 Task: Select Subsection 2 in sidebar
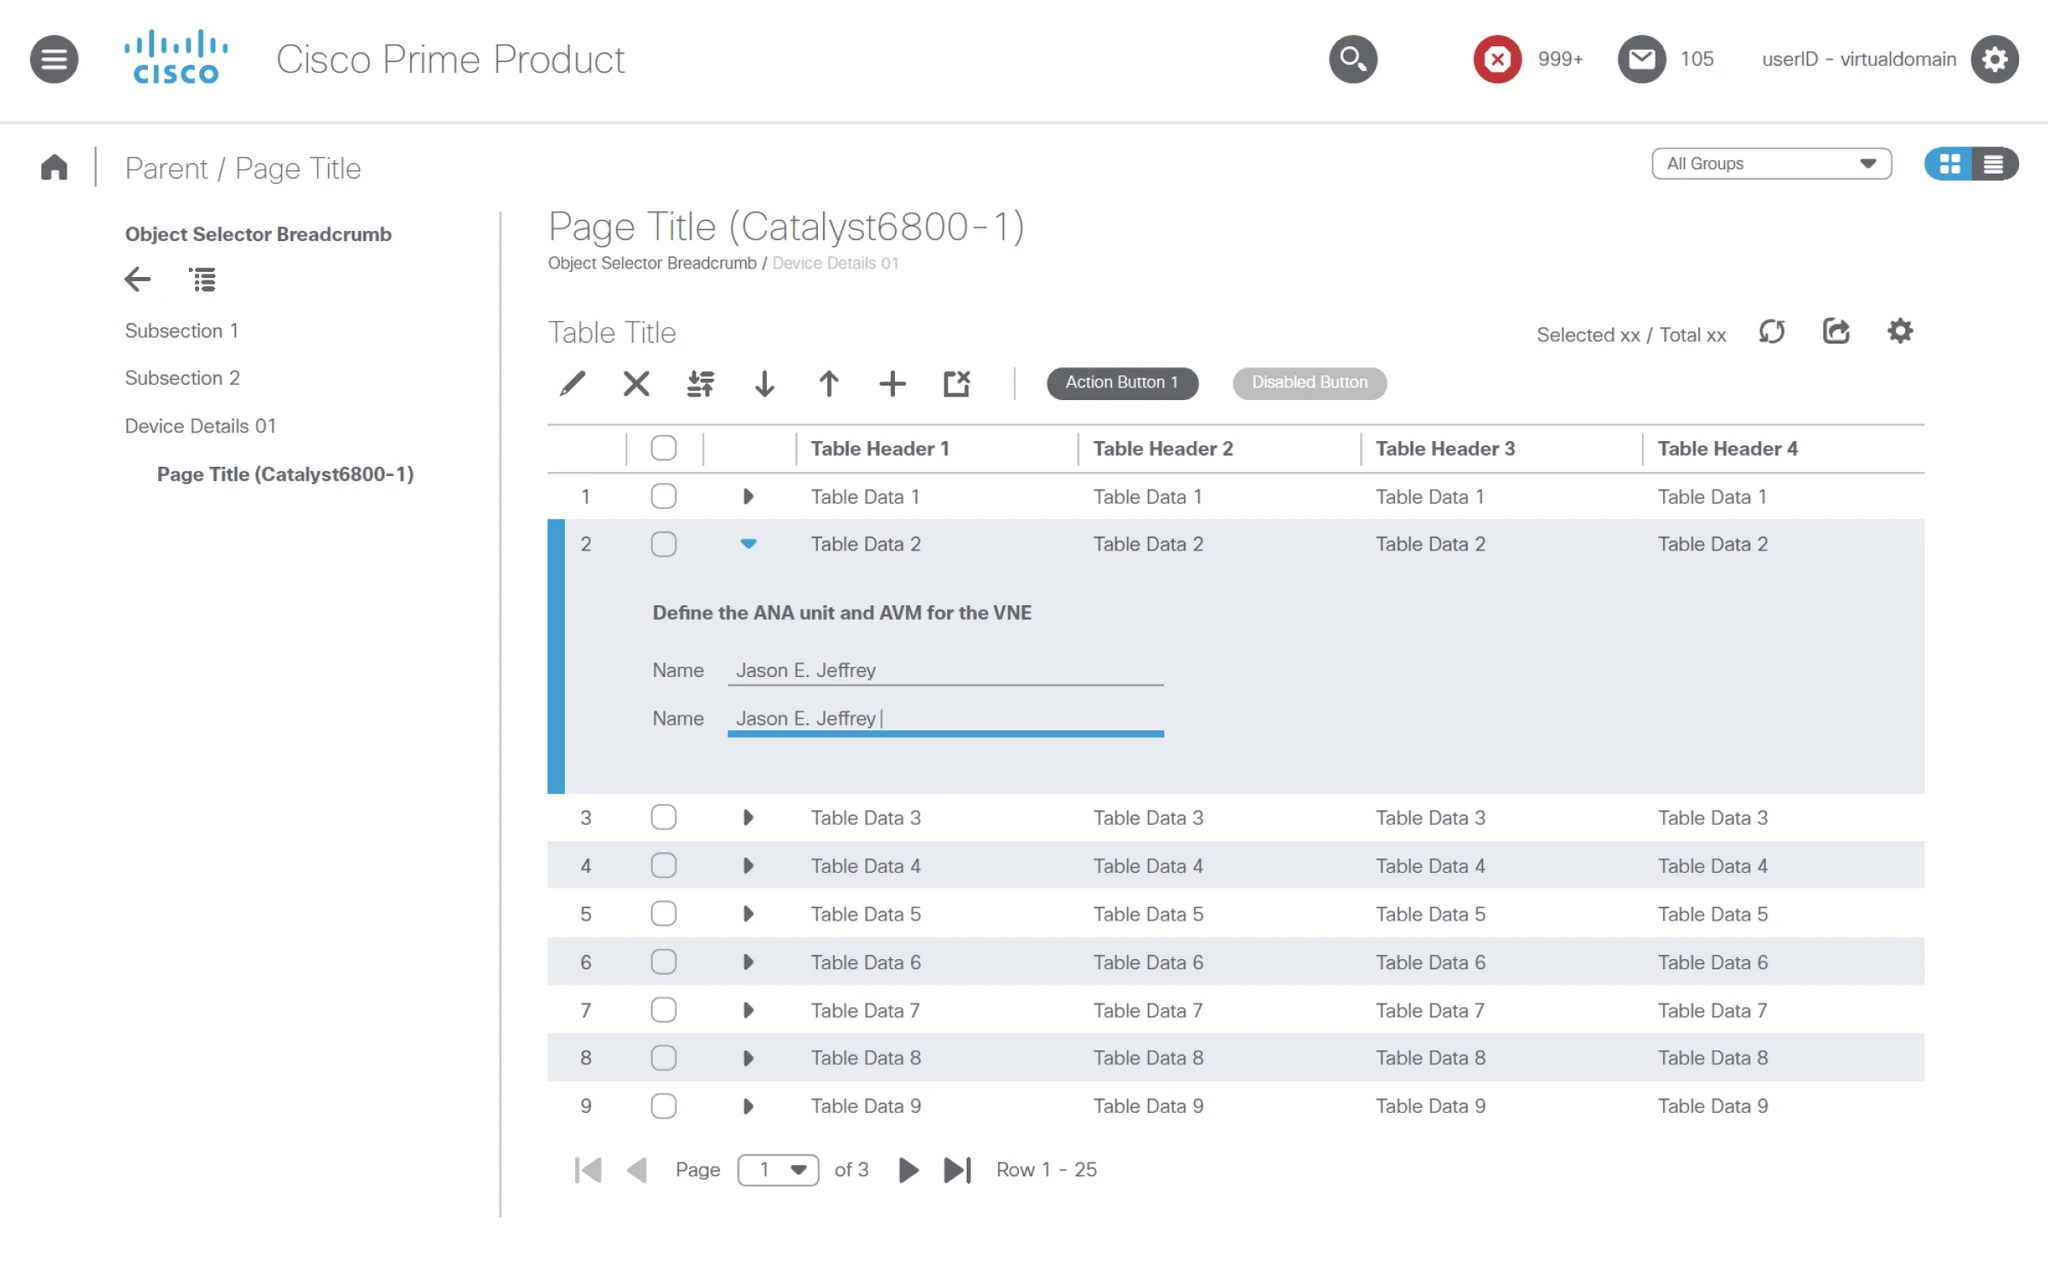pos(182,378)
